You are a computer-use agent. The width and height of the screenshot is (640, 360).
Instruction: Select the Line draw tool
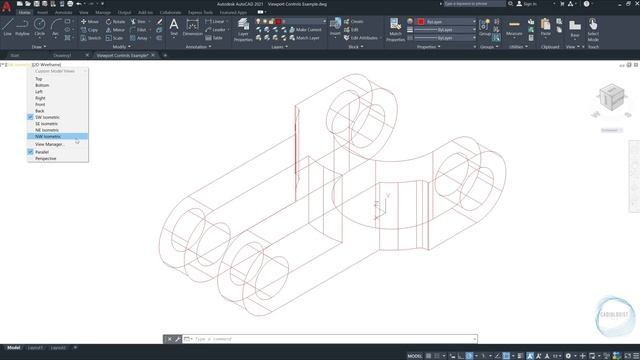click(x=7, y=27)
